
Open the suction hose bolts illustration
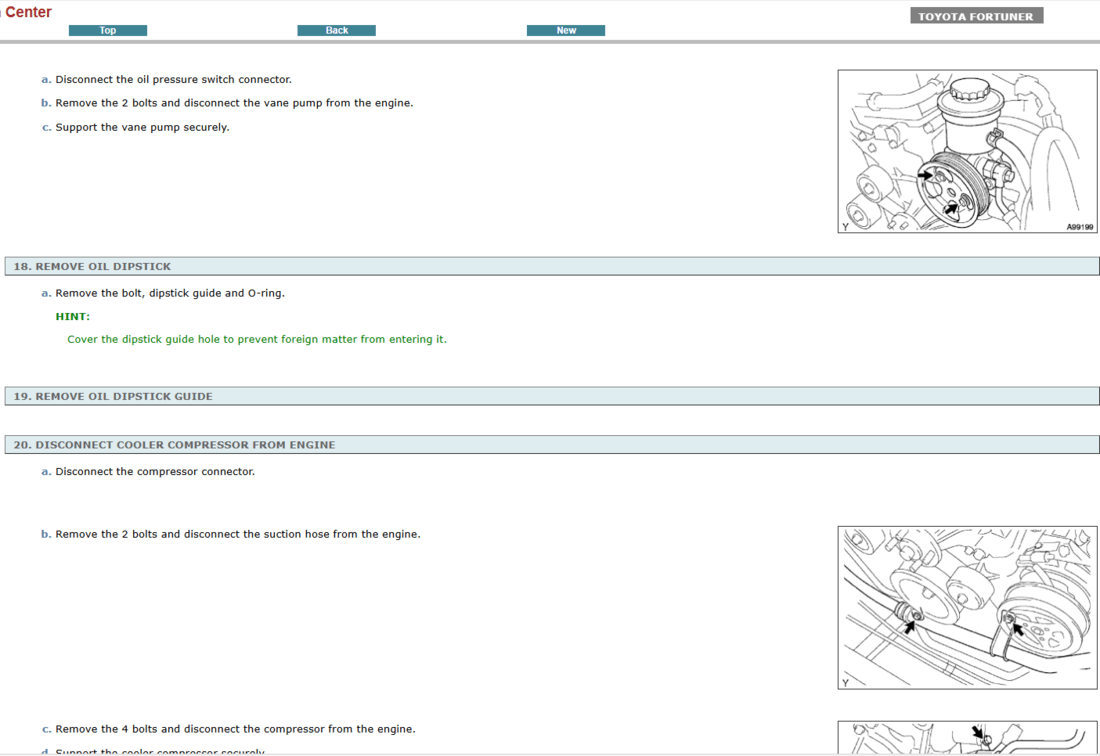click(967, 607)
